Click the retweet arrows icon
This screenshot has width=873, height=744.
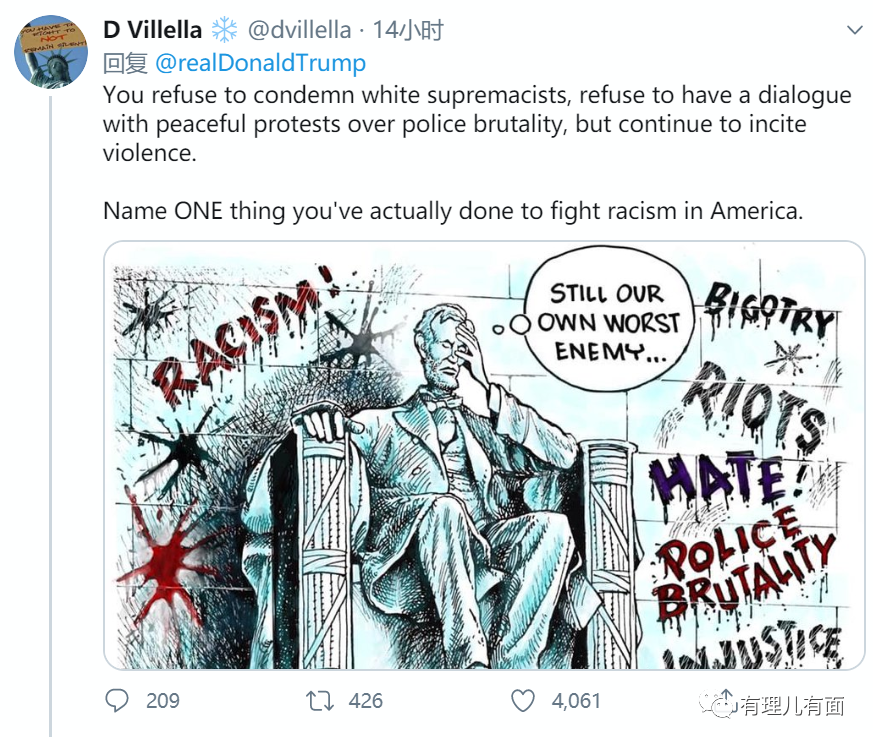pos(320,701)
